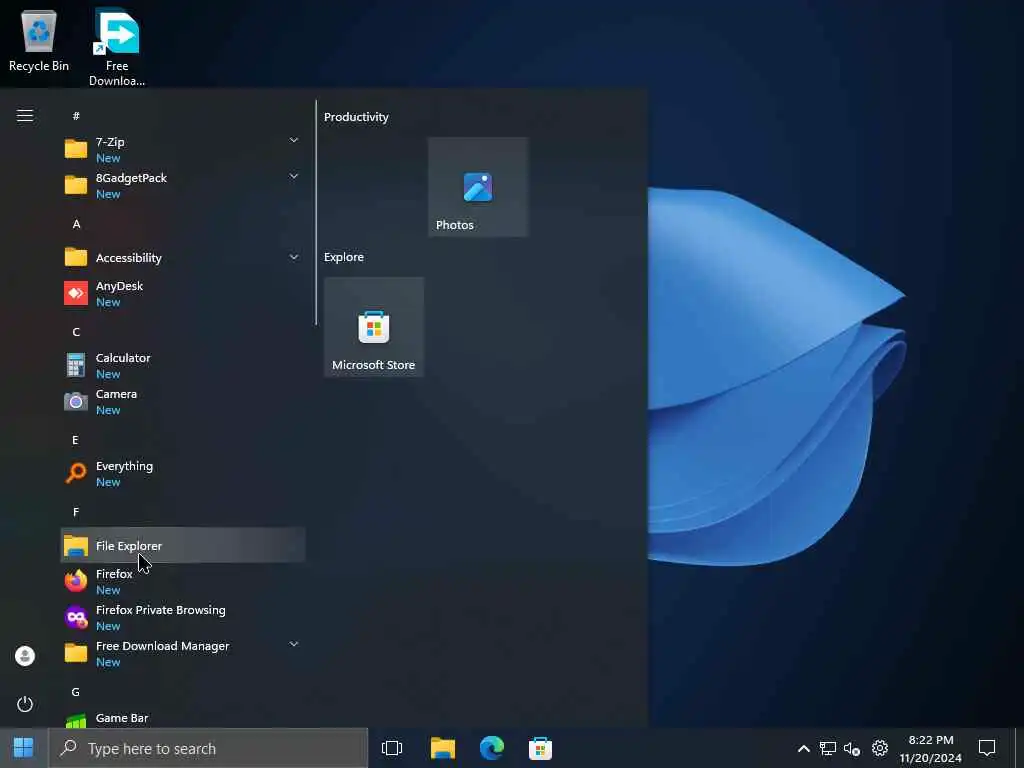Open the clock and date flyout
This screenshot has width=1024, height=768.
tap(931, 748)
